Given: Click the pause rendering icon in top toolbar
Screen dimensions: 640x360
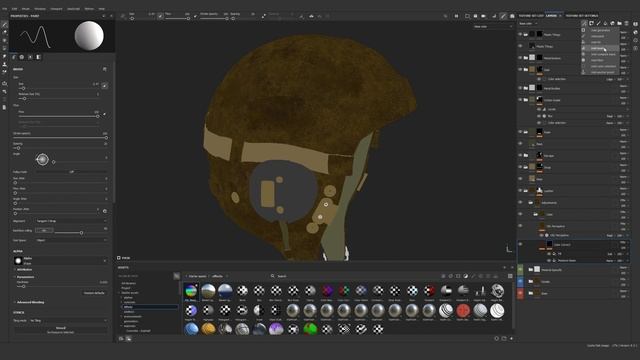Looking at the screenshot, I should (x=456, y=16).
